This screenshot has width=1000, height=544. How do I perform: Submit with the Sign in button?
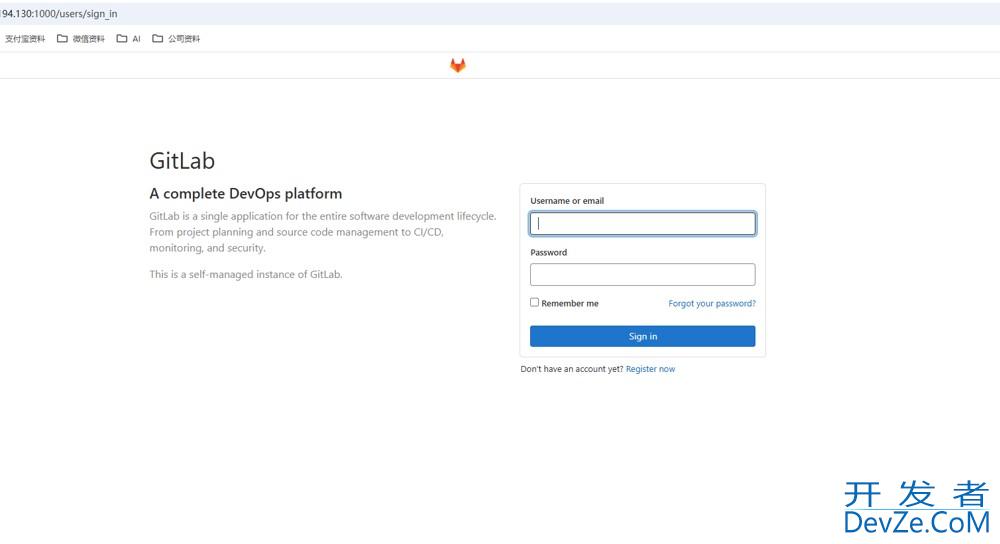point(642,336)
